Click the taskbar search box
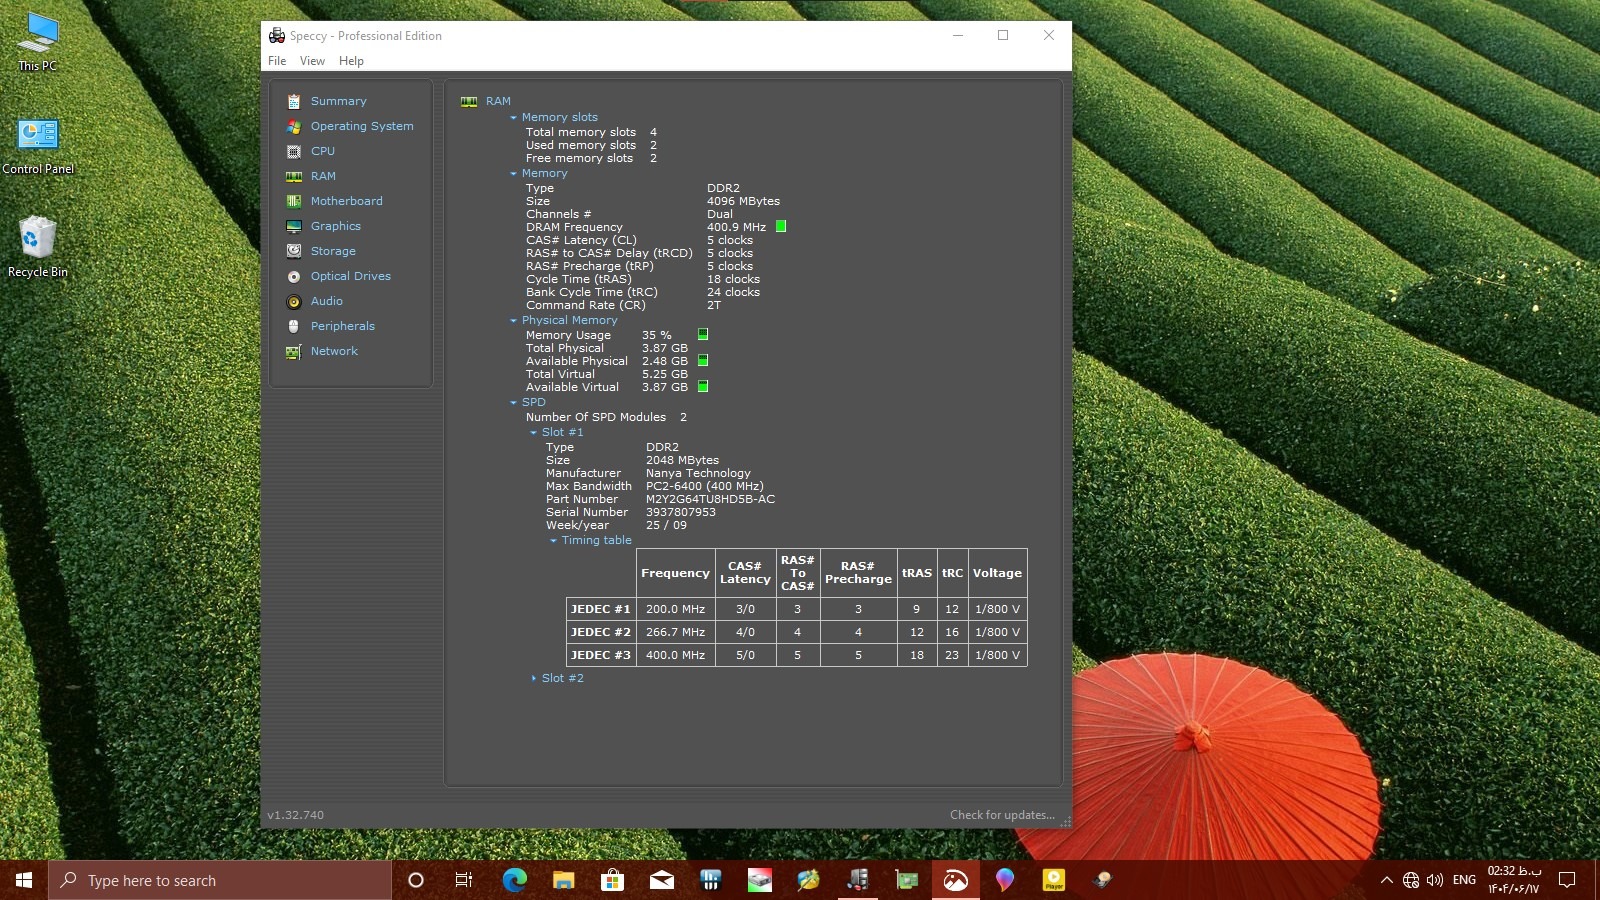The height and width of the screenshot is (900, 1600). (x=220, y=880)
